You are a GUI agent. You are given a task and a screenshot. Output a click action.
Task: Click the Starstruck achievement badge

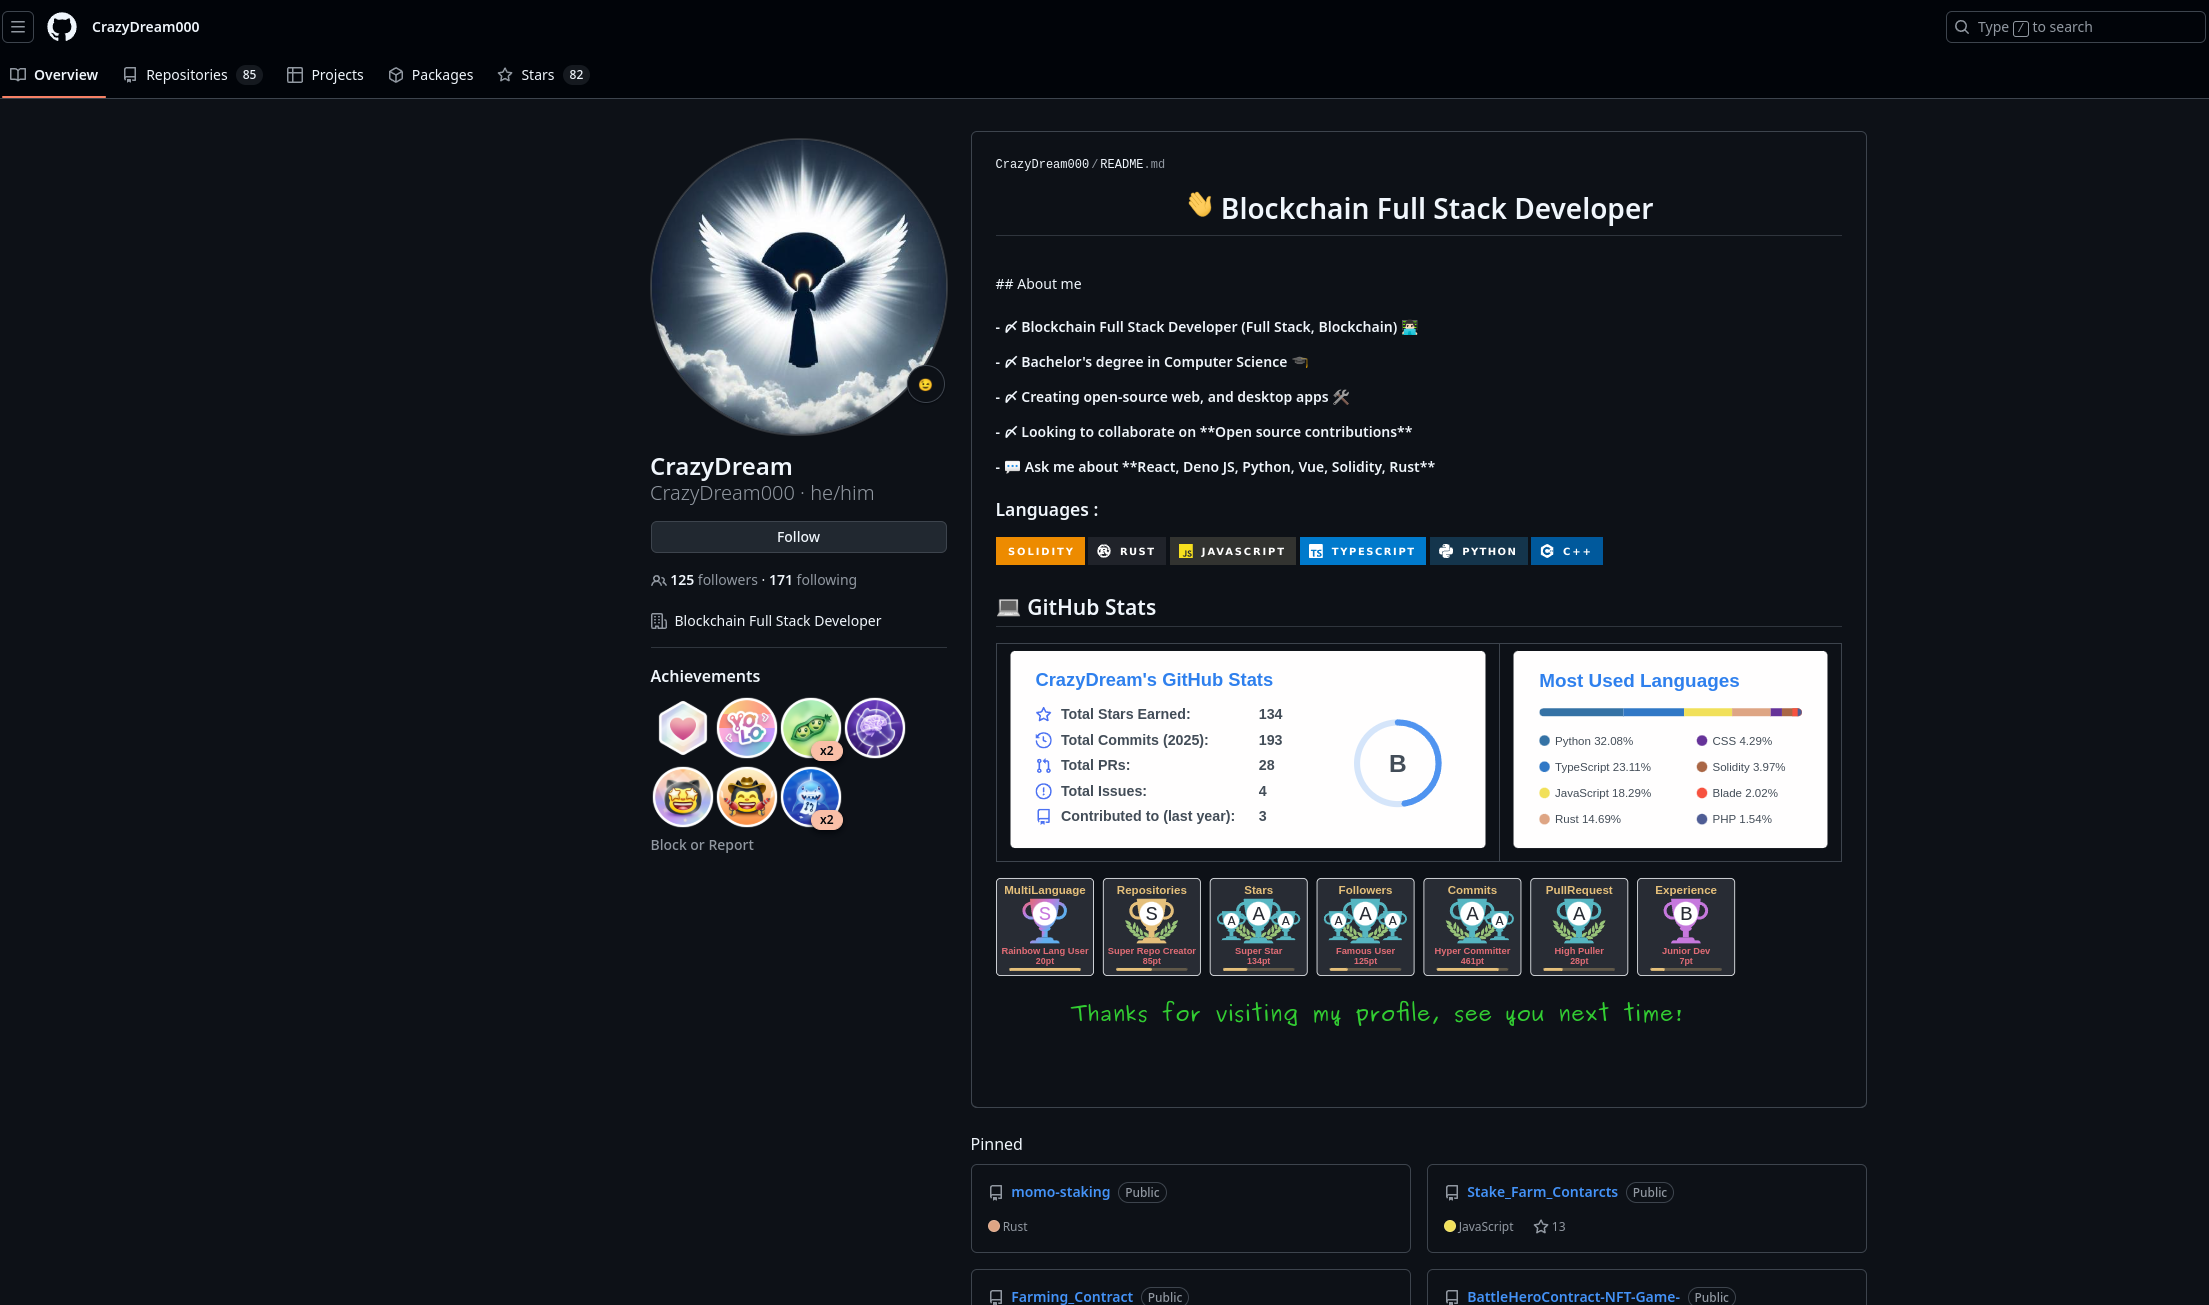coord(683,797)
